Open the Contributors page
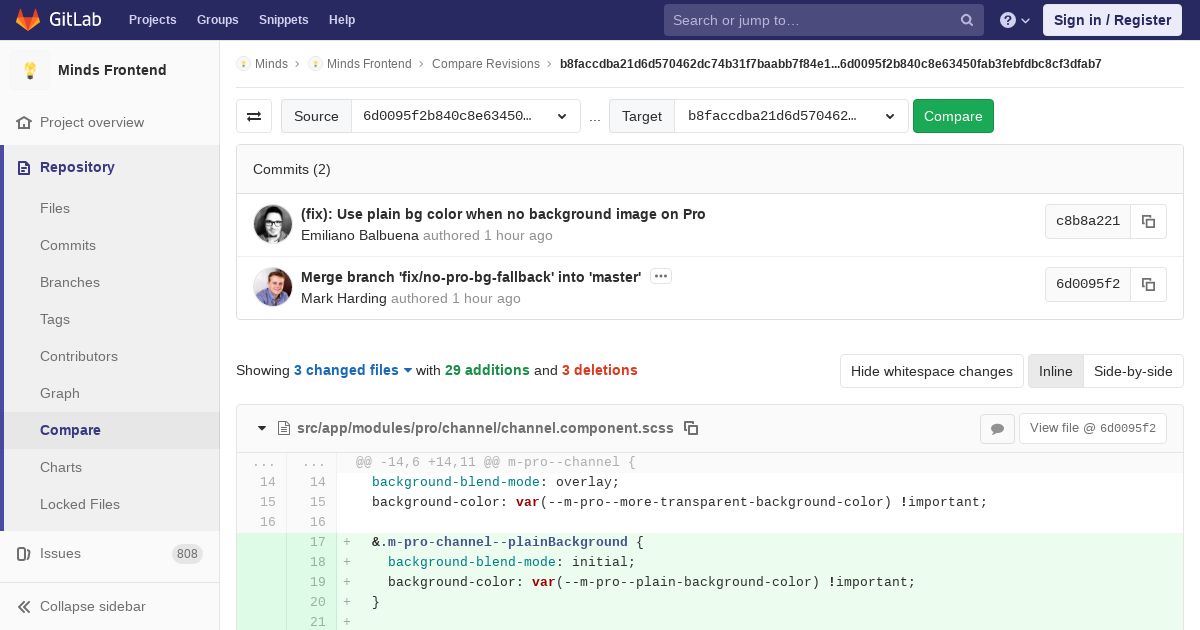 click(79, 356)
